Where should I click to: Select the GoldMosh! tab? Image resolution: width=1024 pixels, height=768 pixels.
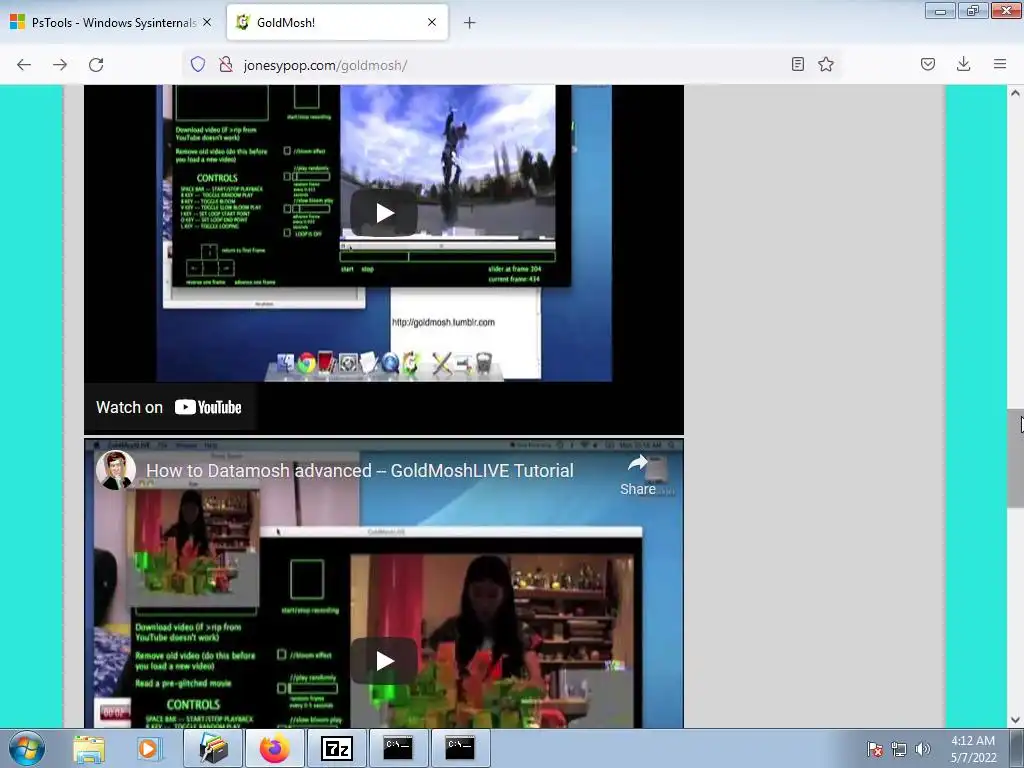337,23
